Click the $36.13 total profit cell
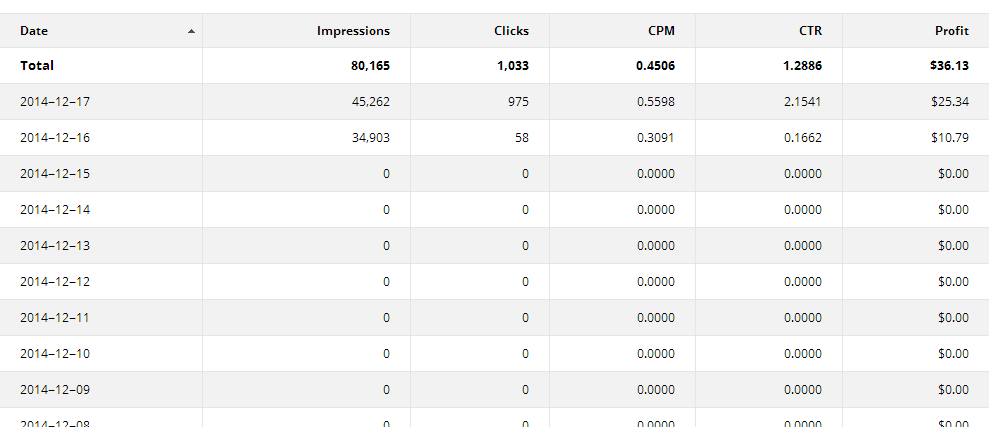 coord(949,66)
